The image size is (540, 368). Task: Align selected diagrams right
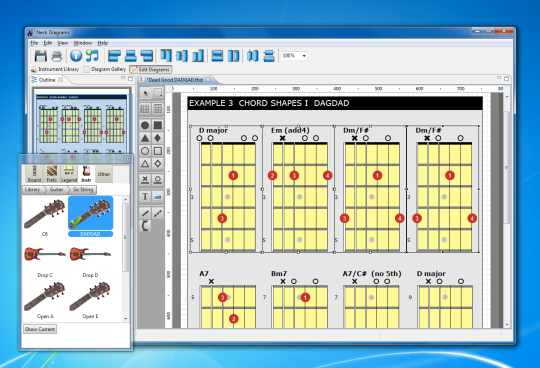pos(147,55)
